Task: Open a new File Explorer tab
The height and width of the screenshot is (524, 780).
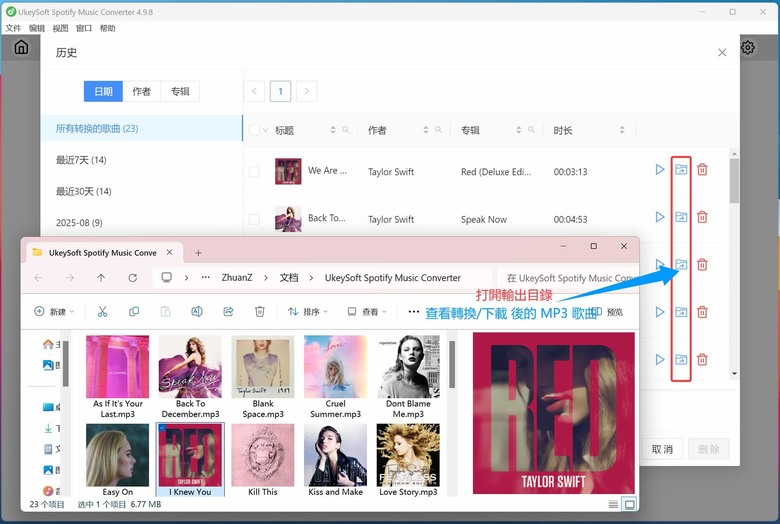Action: tap(198, 253)
